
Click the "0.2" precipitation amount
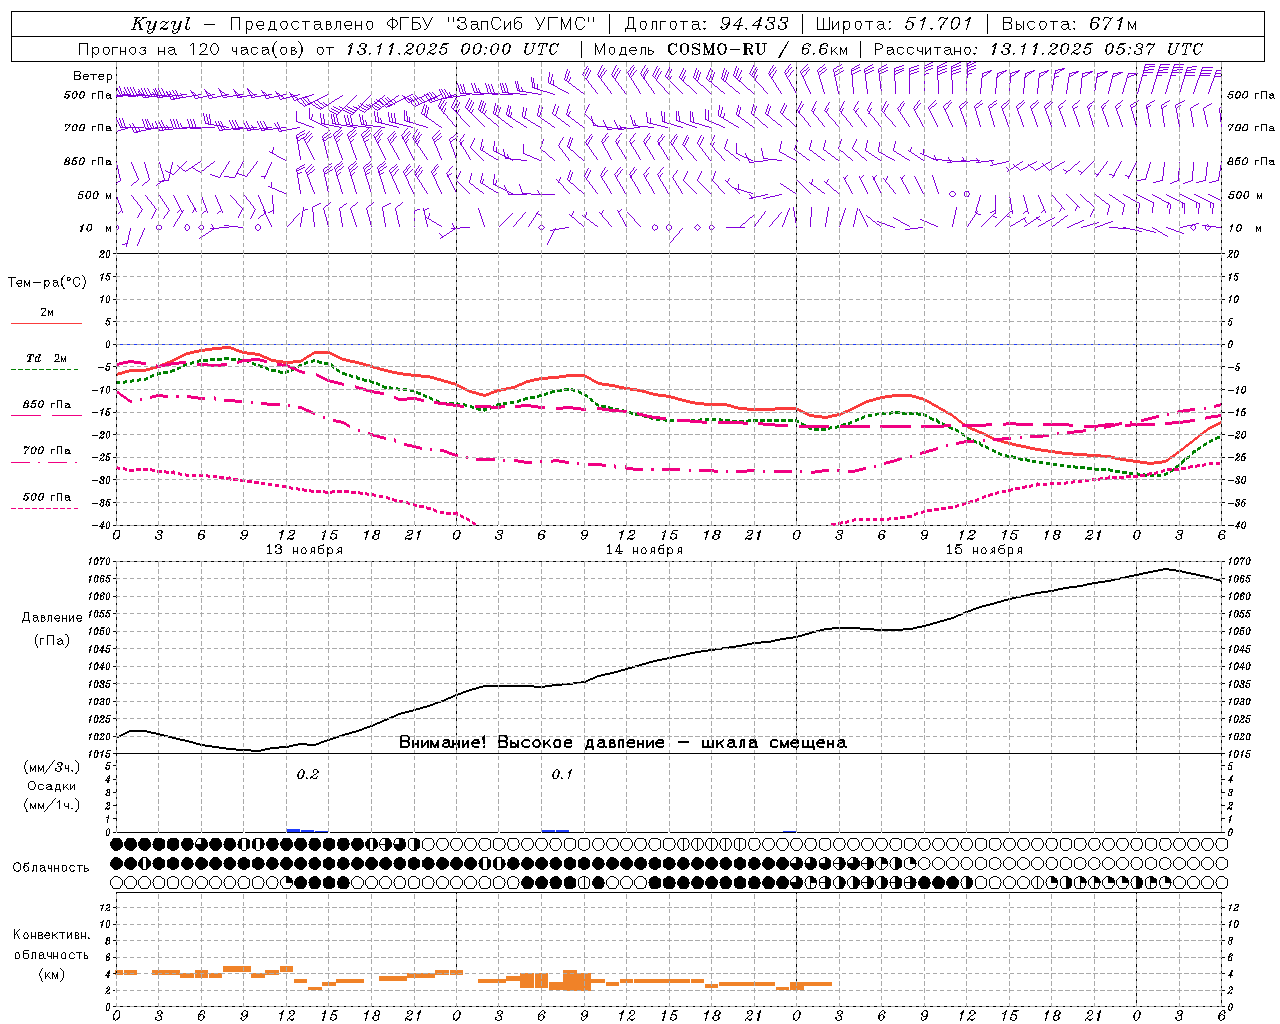click(x=308, y=774)
